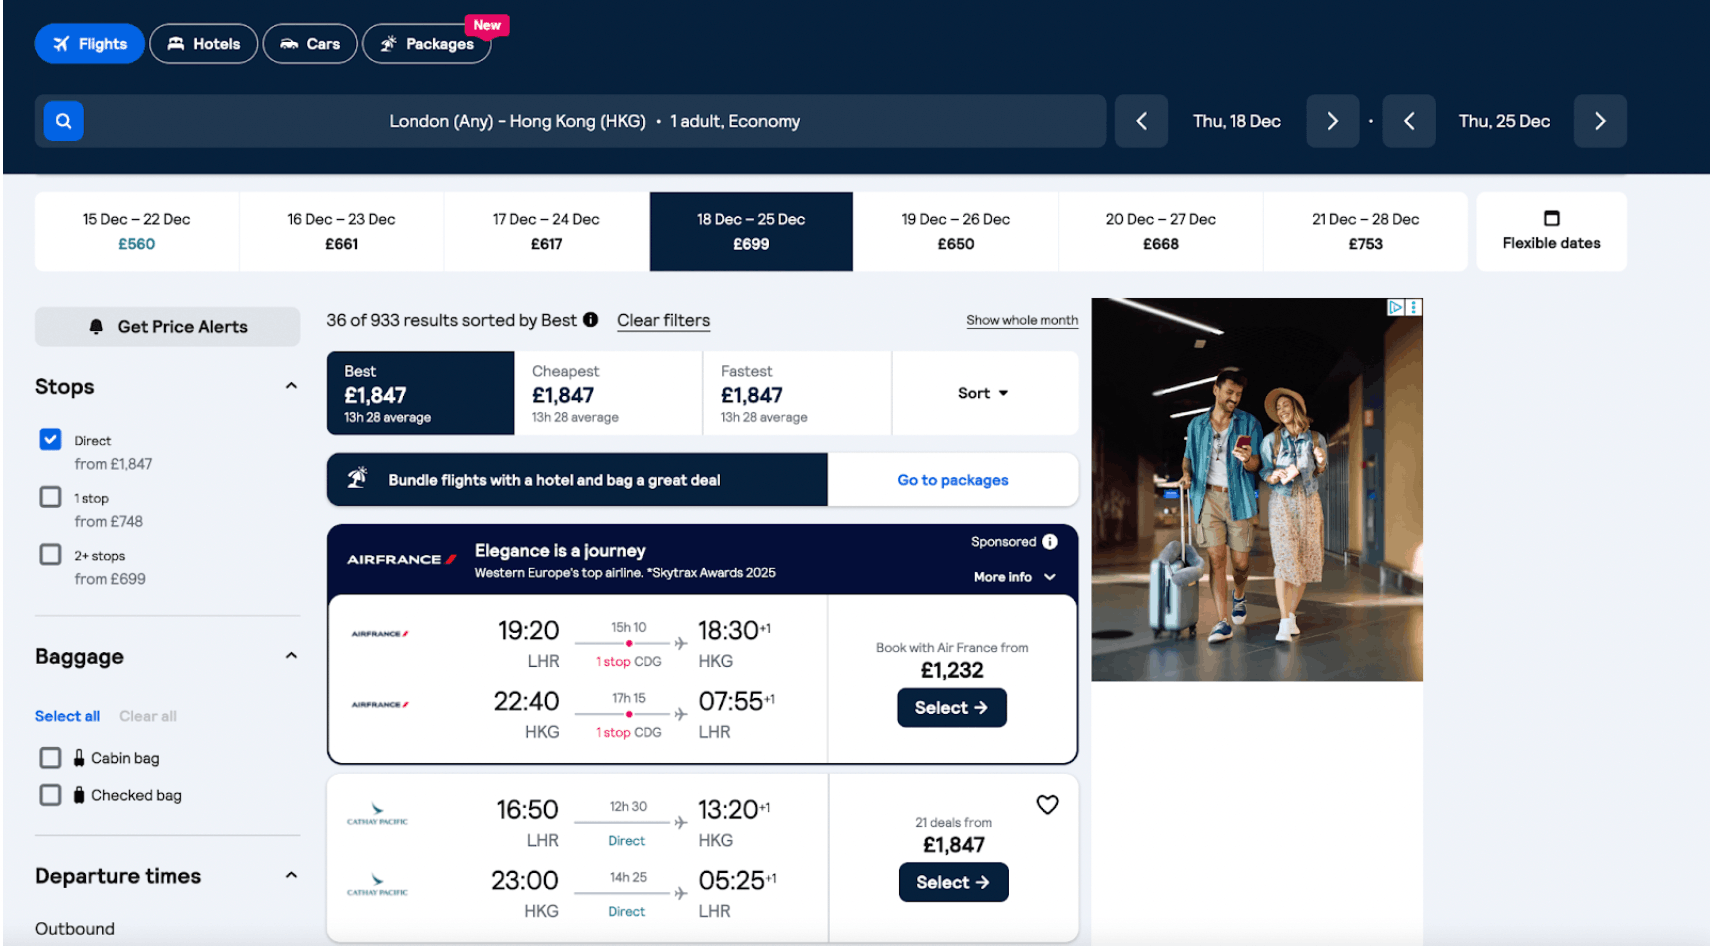
Task: Click the Cars car icon
Action: (288, 43)
